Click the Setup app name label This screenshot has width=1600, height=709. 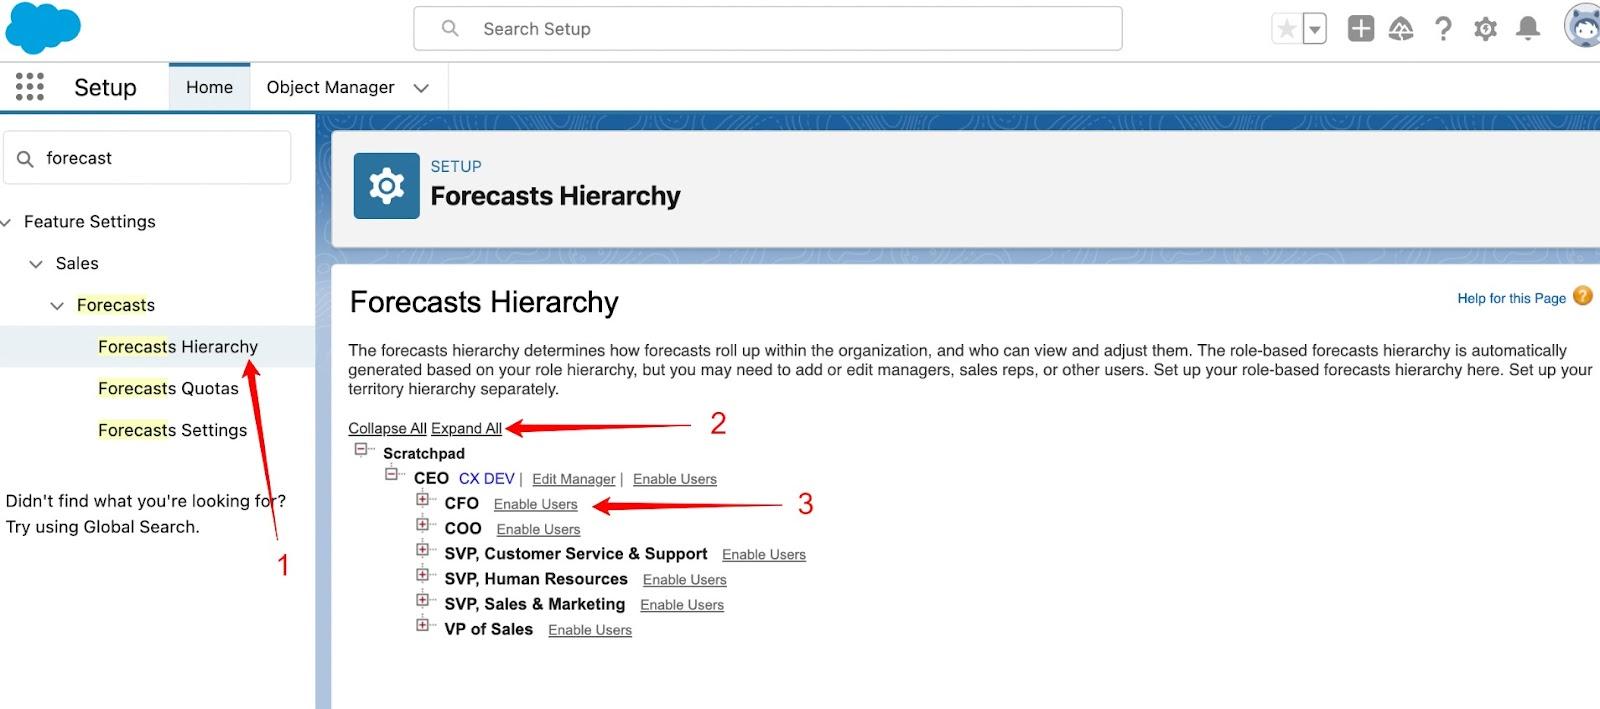[105, 87]
